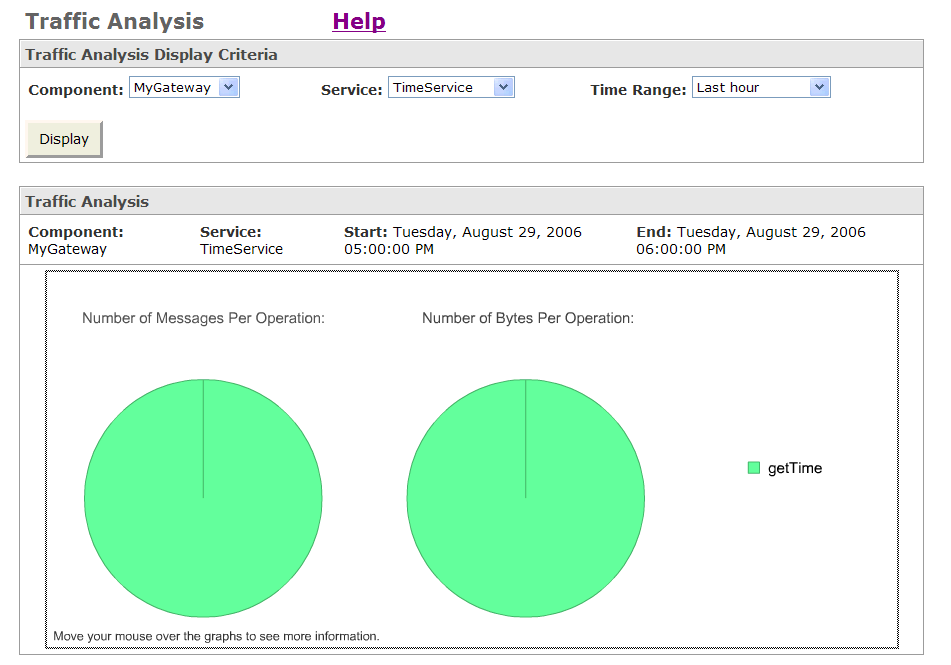Click the End time 06:00:00 PM

681,249
